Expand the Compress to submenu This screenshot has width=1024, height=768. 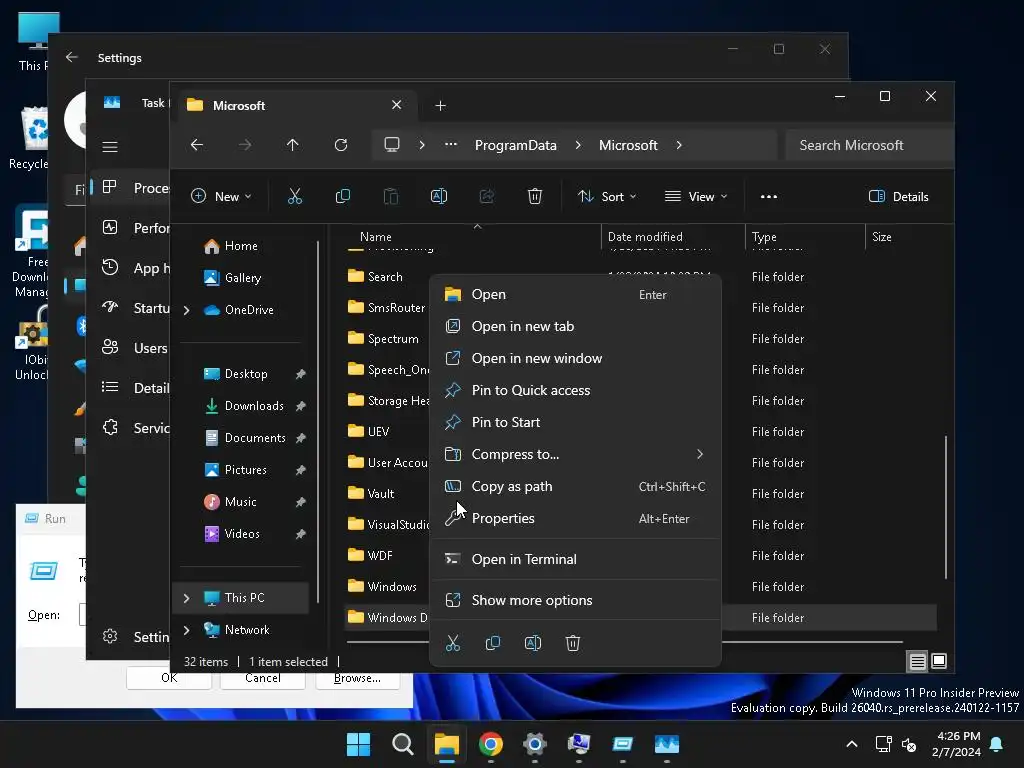(x=700, y=454)
